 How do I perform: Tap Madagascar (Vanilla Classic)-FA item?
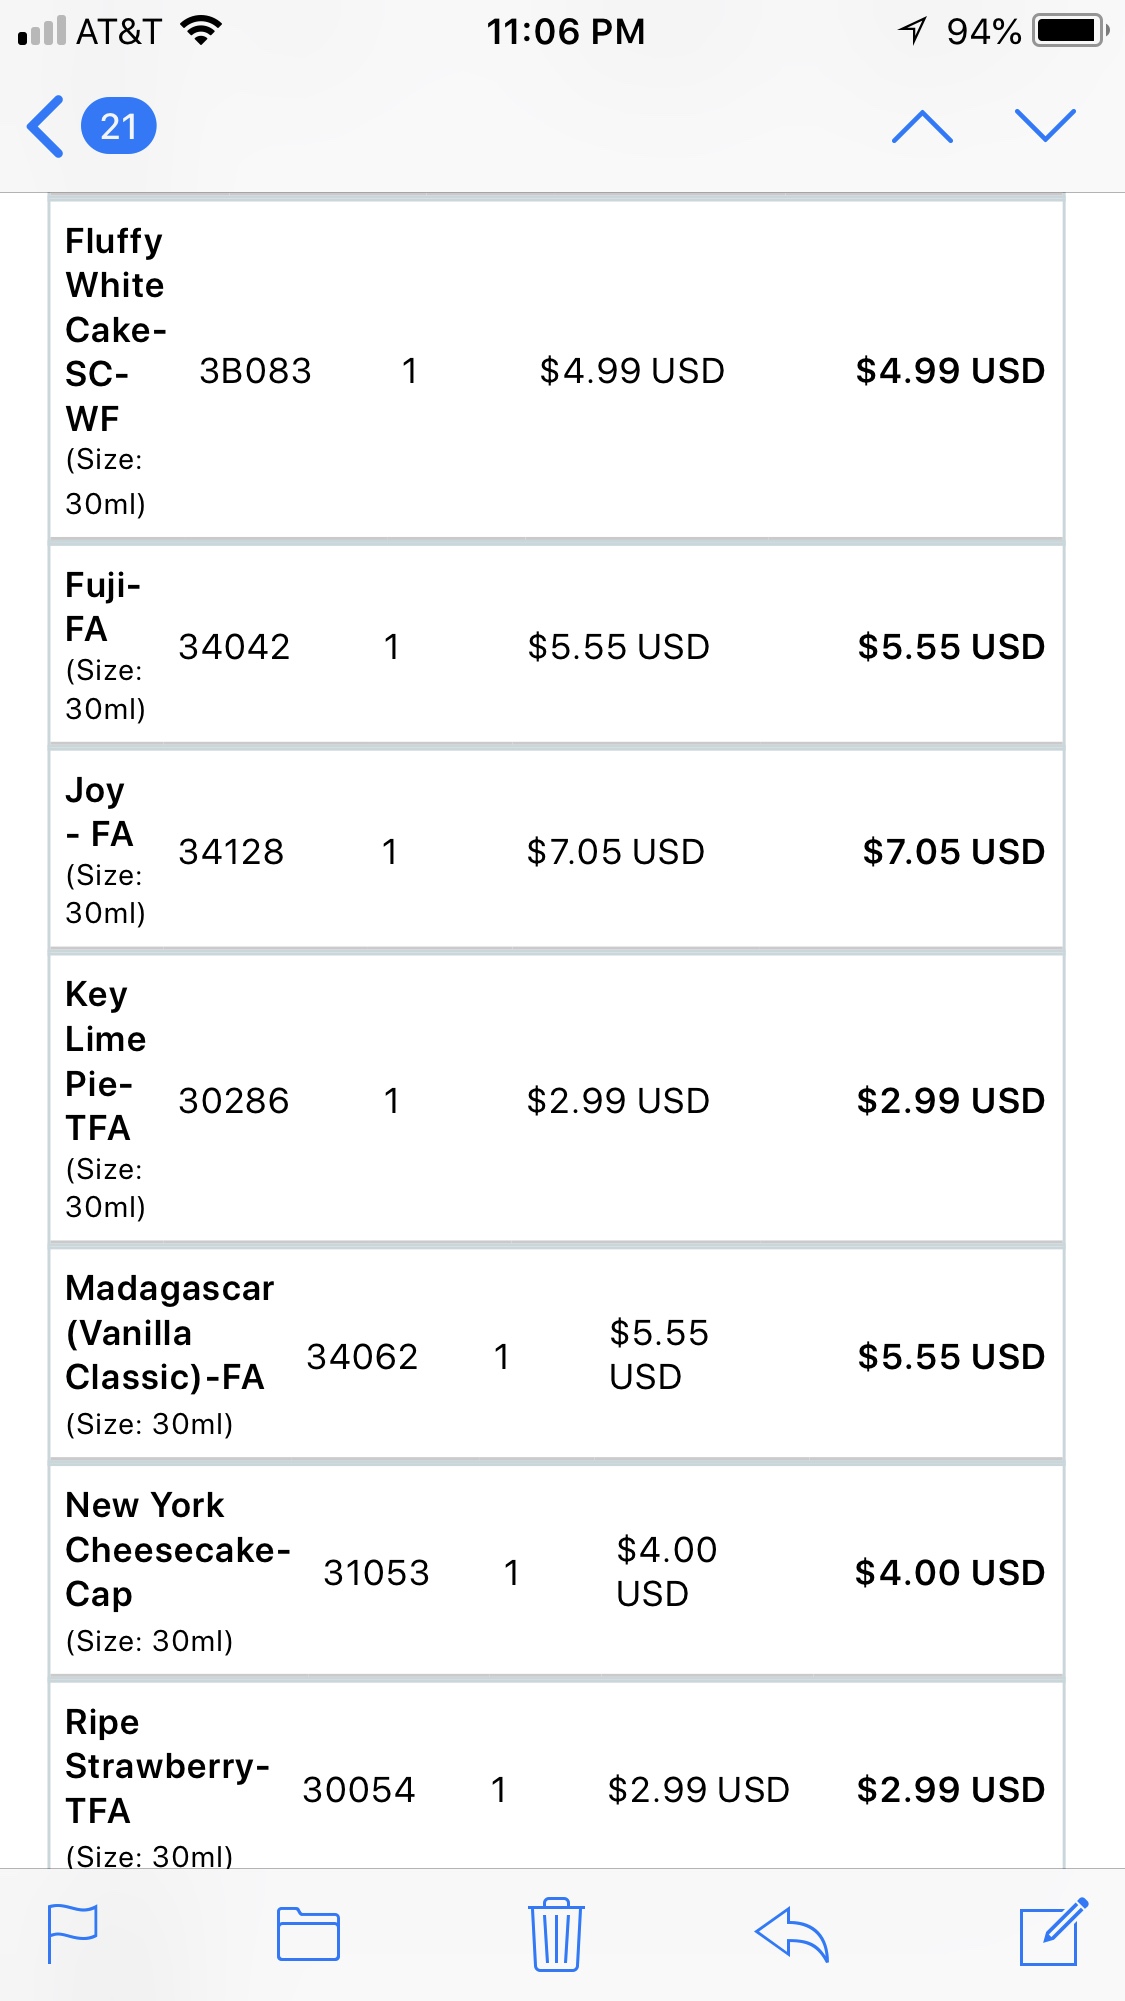[168, 1333]
